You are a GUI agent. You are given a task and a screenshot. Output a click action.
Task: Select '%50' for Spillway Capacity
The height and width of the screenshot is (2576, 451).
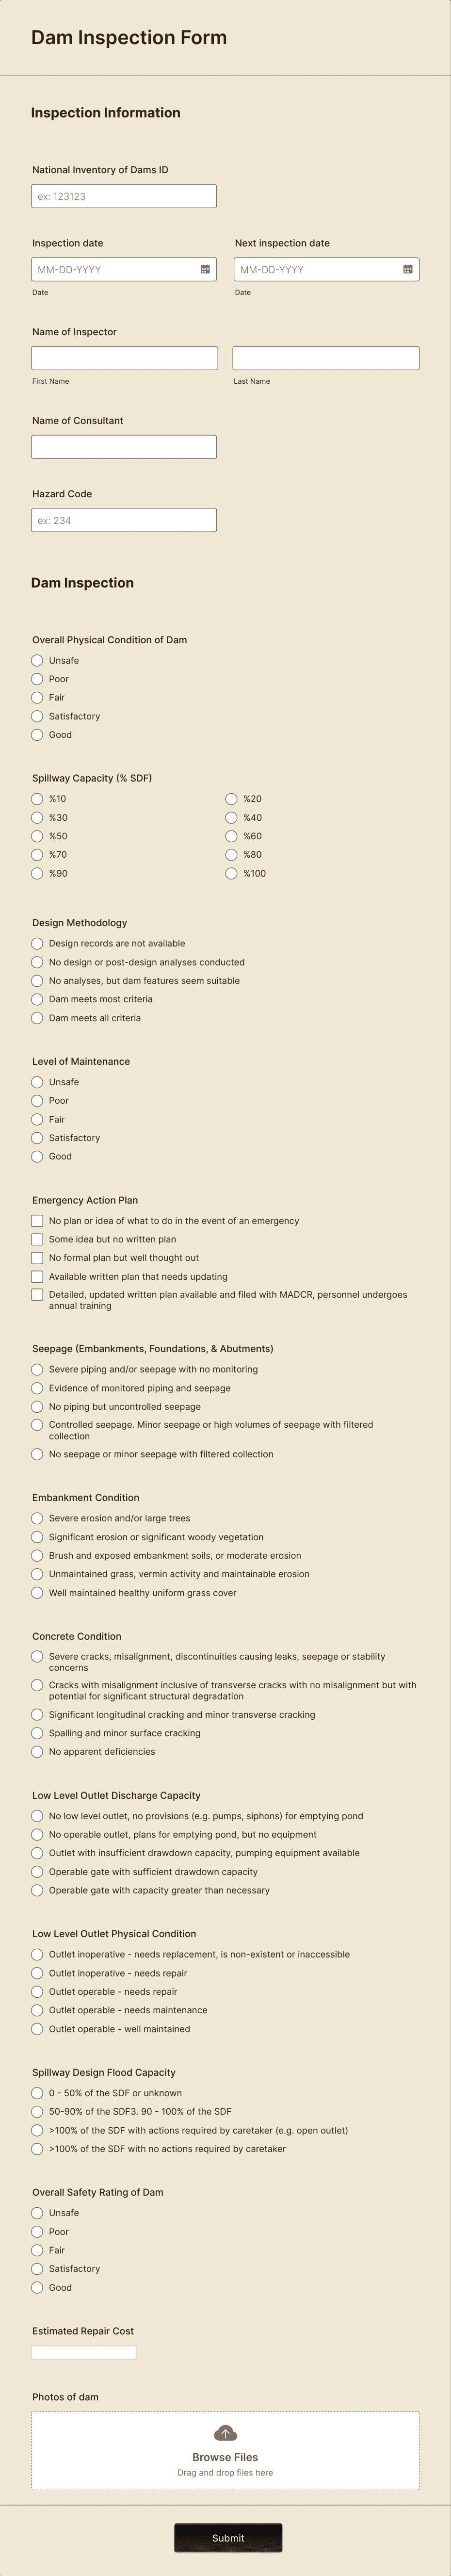click(37, 836)
